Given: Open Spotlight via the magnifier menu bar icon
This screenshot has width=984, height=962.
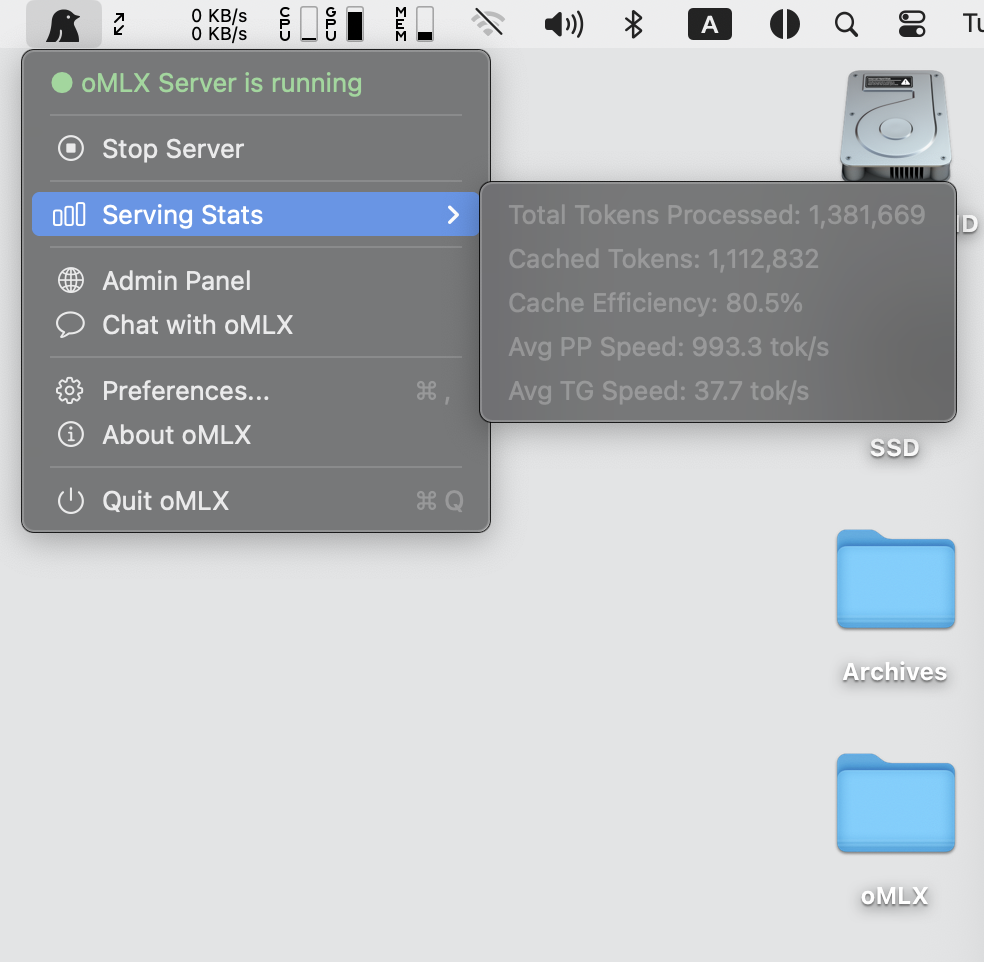Looking at the screenshot, I should point(846,23).
